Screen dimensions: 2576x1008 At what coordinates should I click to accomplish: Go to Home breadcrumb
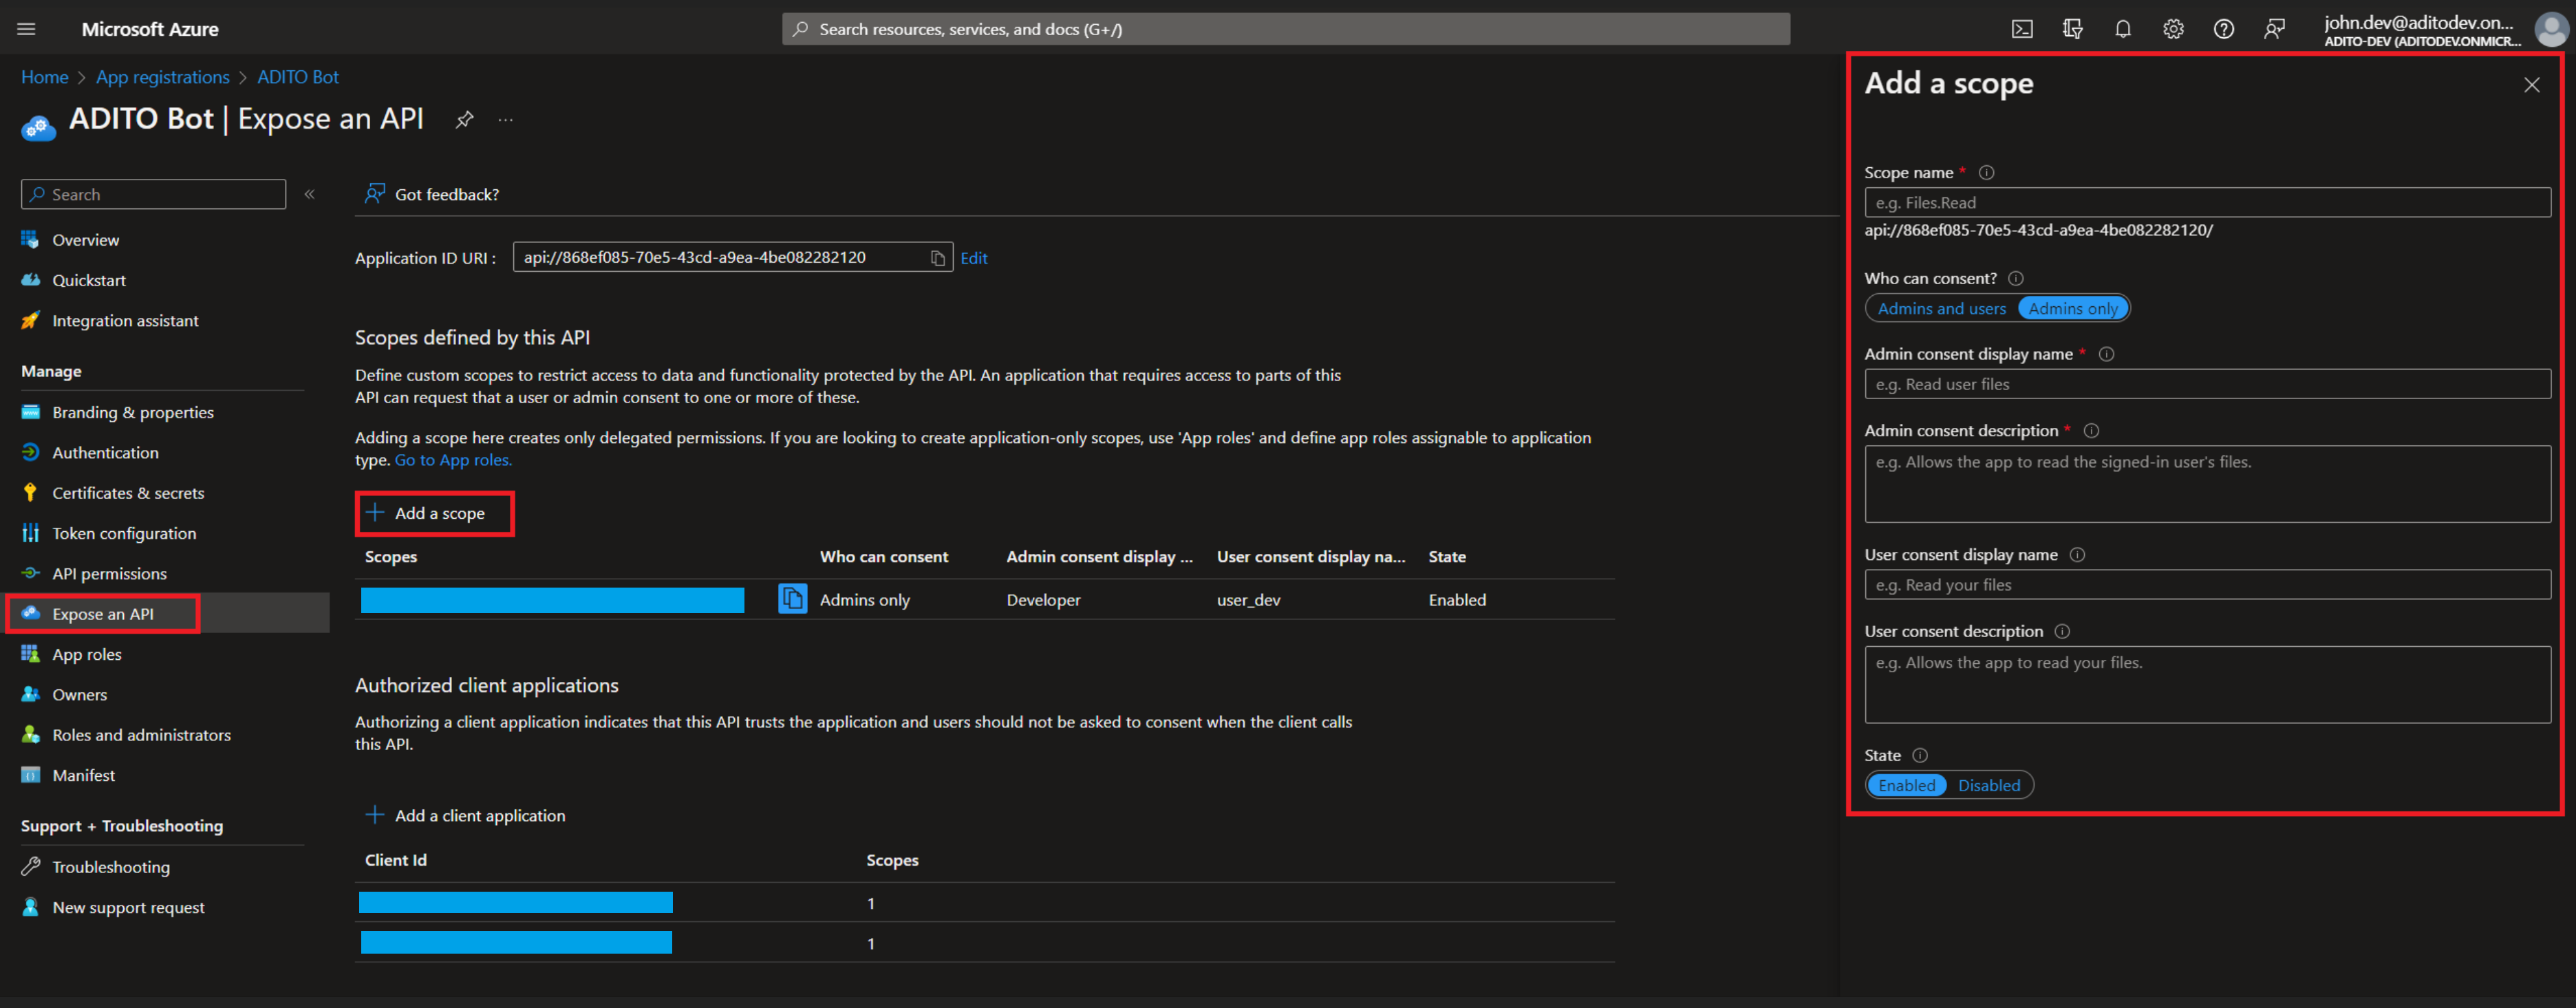(45, 77)
